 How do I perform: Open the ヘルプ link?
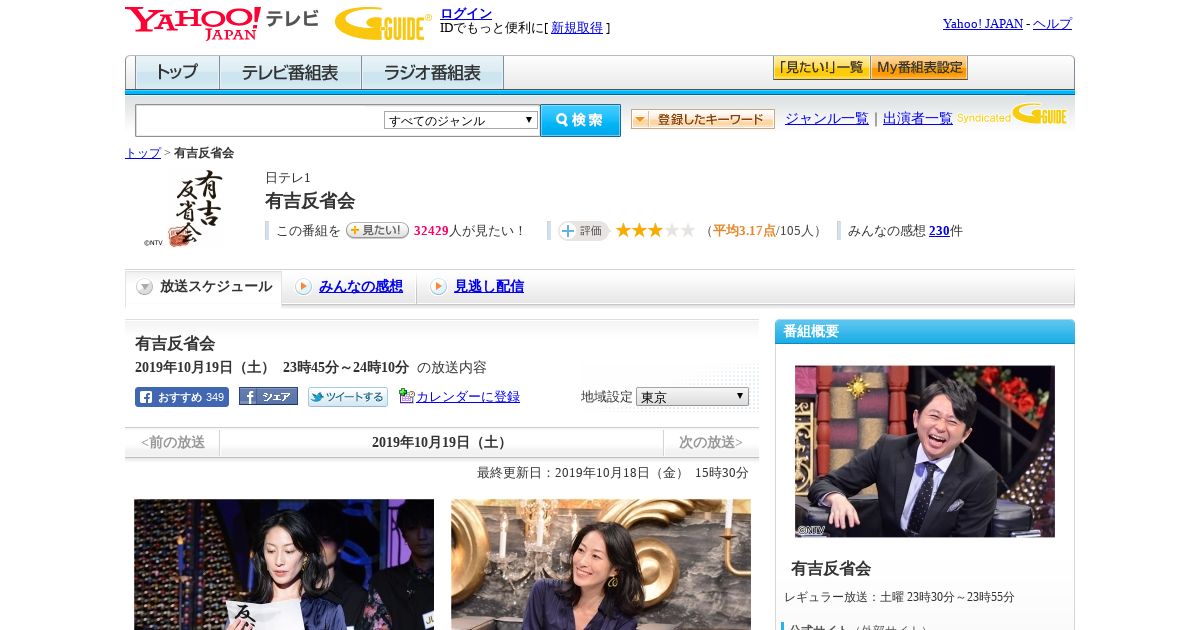click(x=1052, y=24)
